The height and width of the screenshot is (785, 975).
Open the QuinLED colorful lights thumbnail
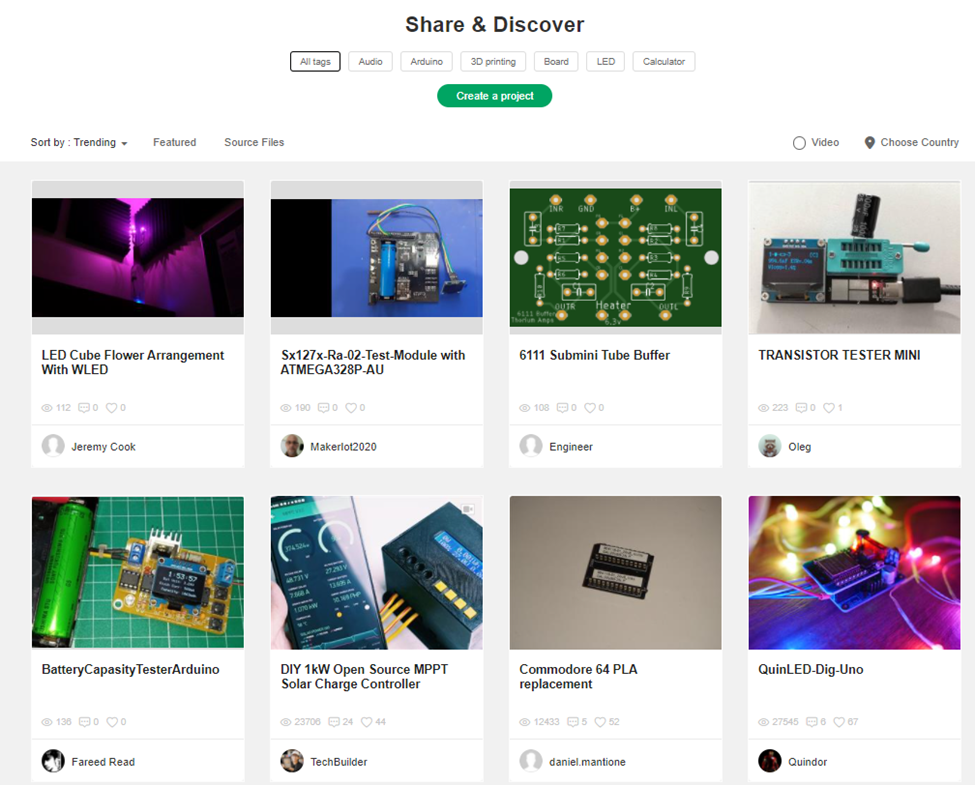click(854, 572)
